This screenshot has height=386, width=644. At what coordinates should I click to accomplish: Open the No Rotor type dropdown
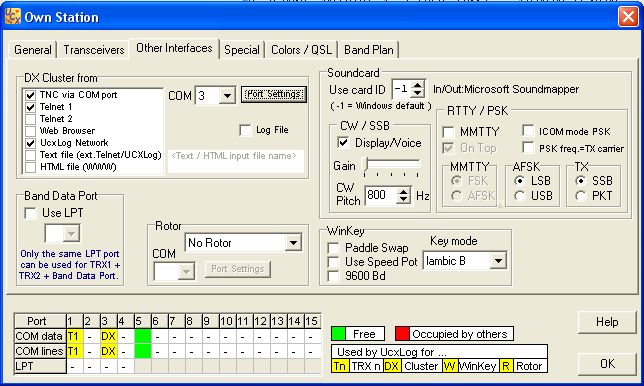293,243
